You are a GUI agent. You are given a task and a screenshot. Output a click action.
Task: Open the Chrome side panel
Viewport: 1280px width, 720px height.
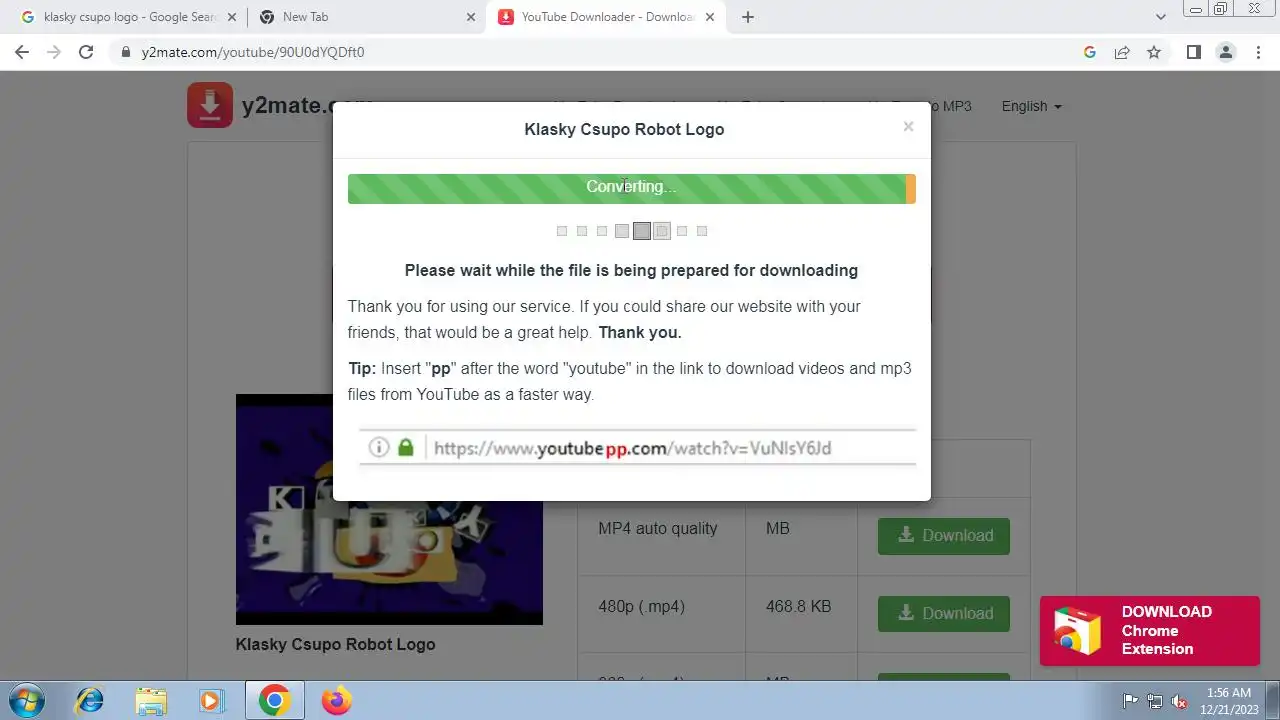pyautogui.click(x=1194, y=52)
